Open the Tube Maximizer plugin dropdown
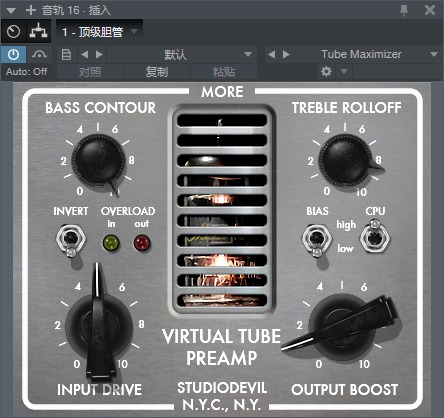 pos(368,54)
